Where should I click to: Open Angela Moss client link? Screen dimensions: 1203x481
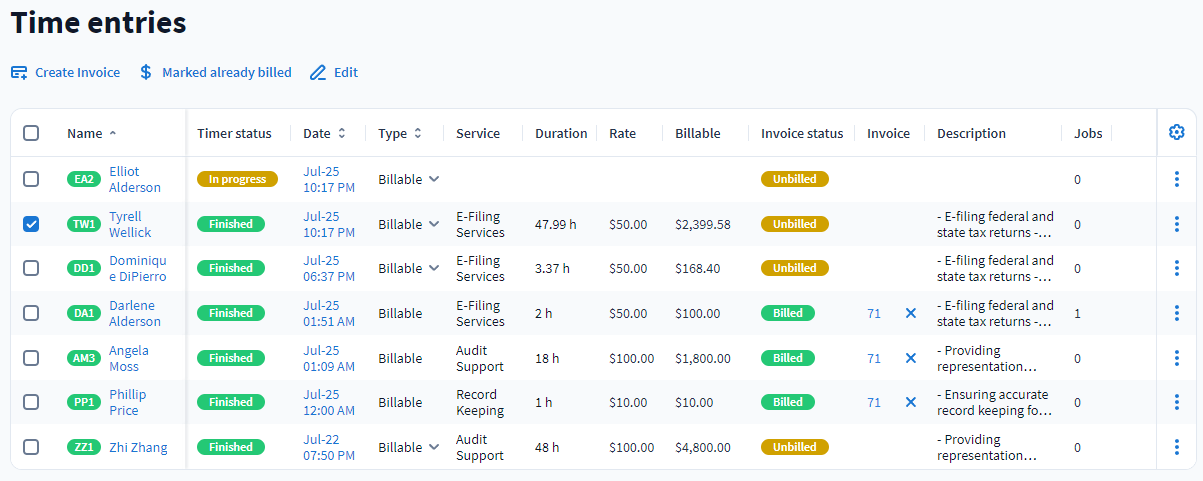pyautogui.click(x=128, y=358)
